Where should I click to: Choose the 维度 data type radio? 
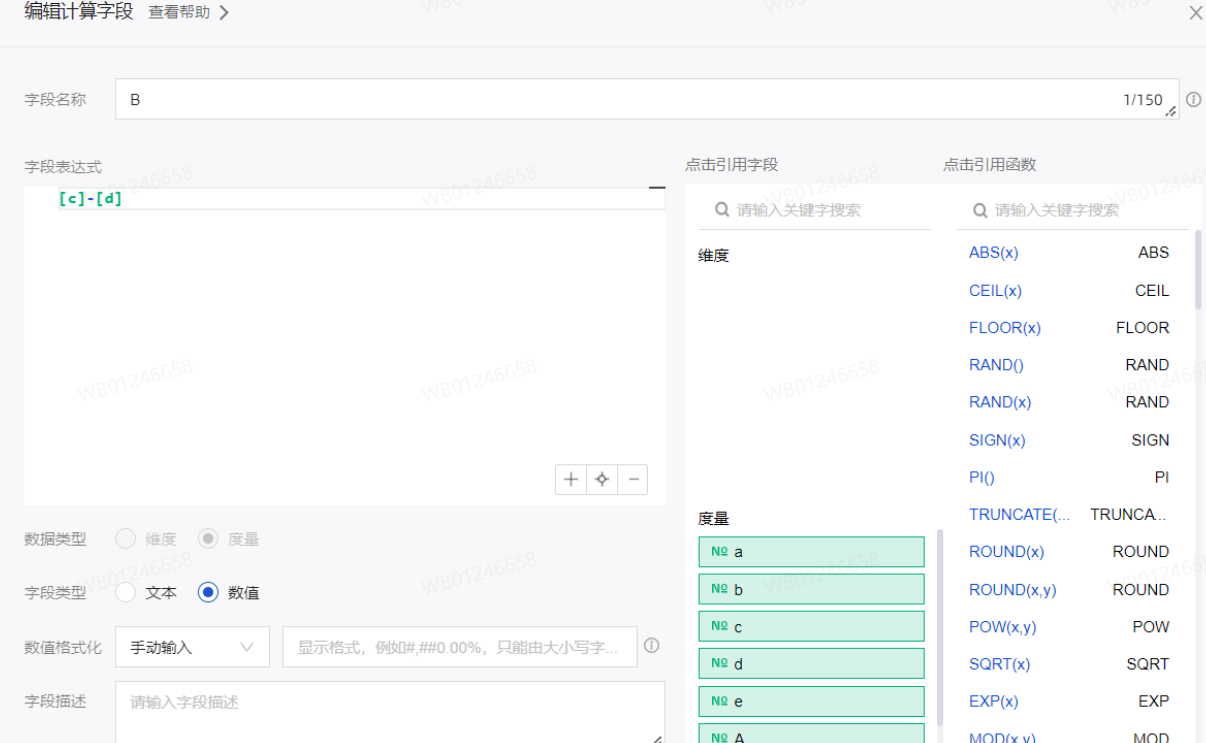tap(126, 539)
